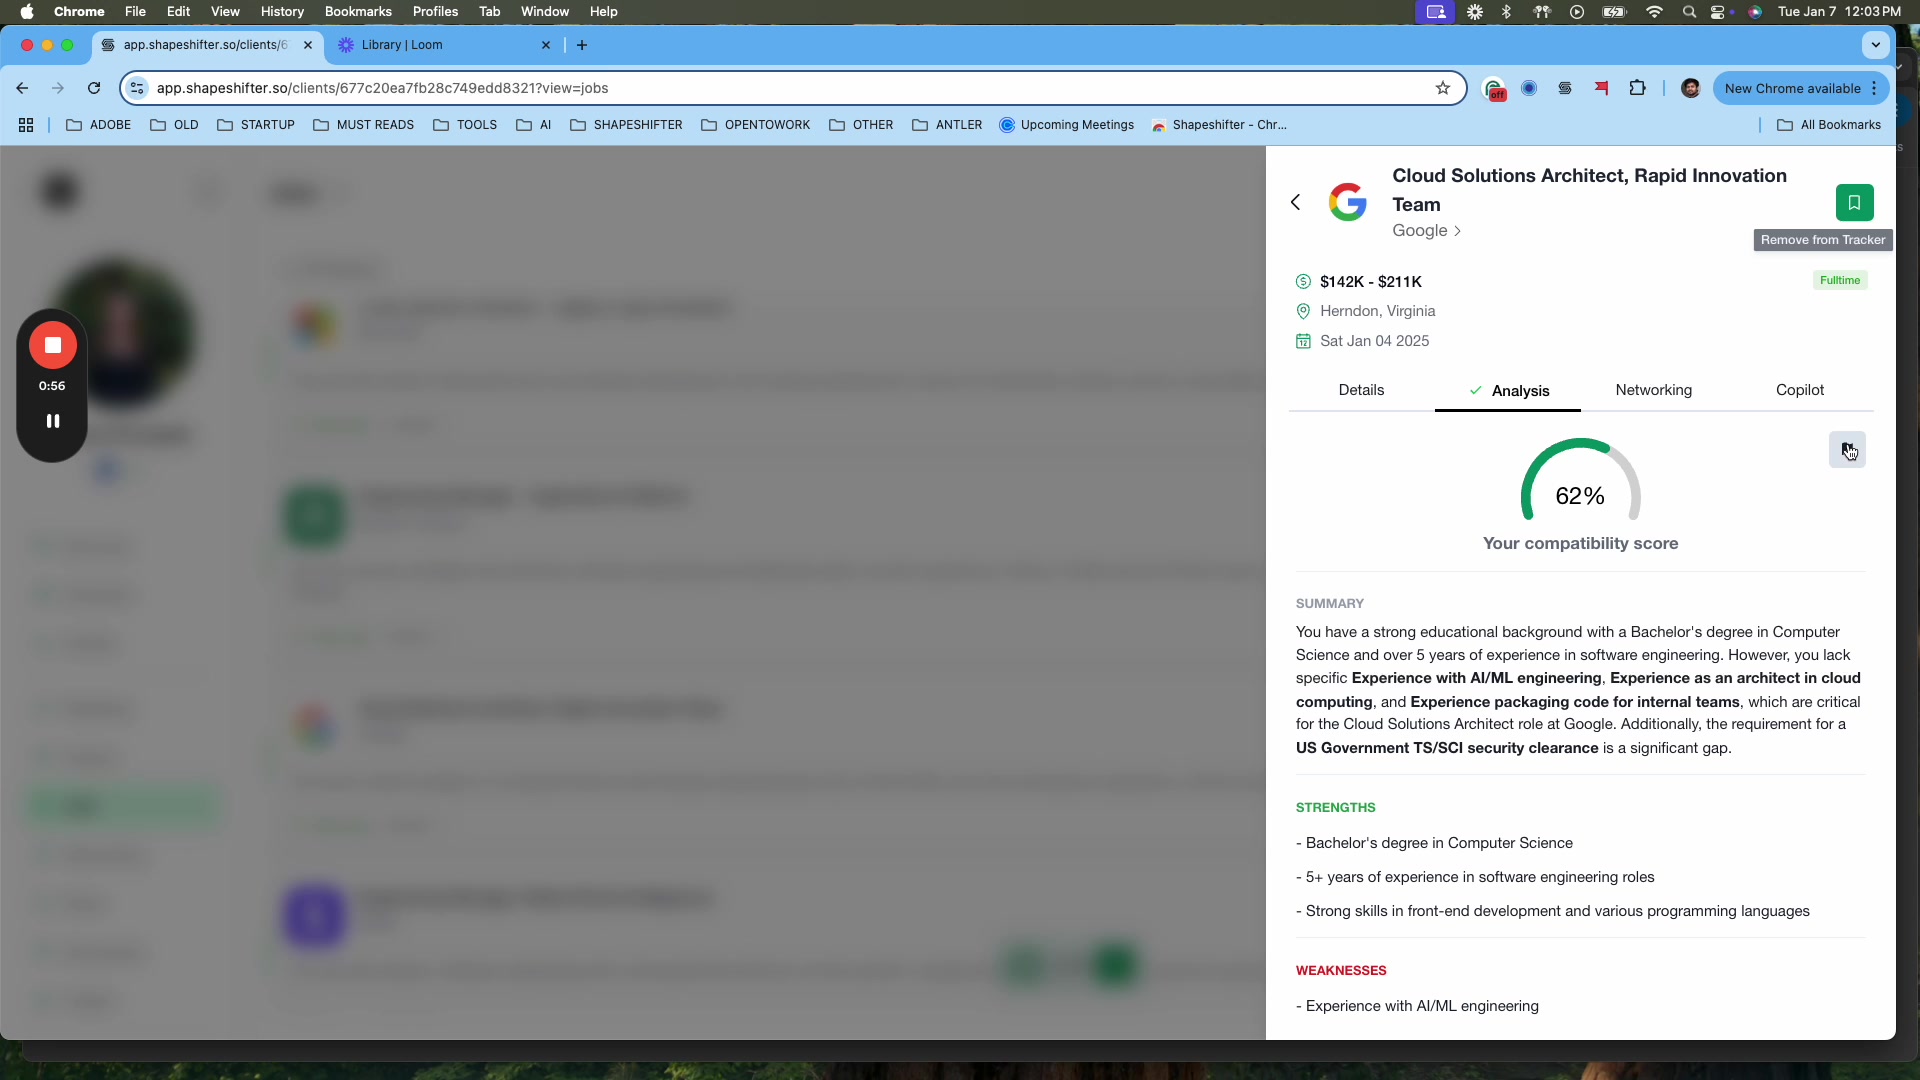Open Chrome extensions via the puzzle piece icon
This screenshot has height=1080, width=1920.
click(x=1638, y=88)
